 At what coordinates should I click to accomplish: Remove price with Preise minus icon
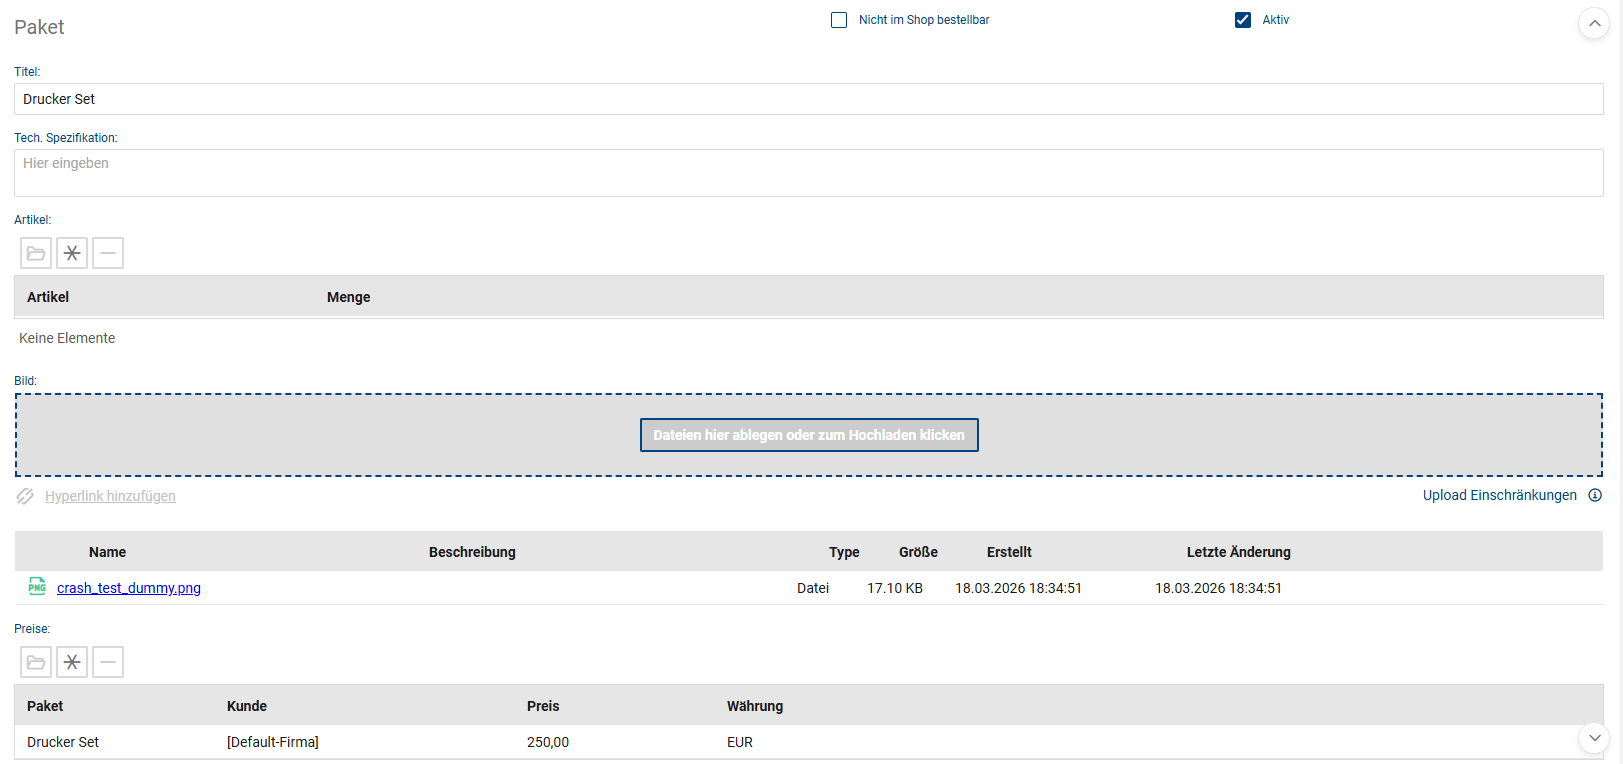pos(108,662)
